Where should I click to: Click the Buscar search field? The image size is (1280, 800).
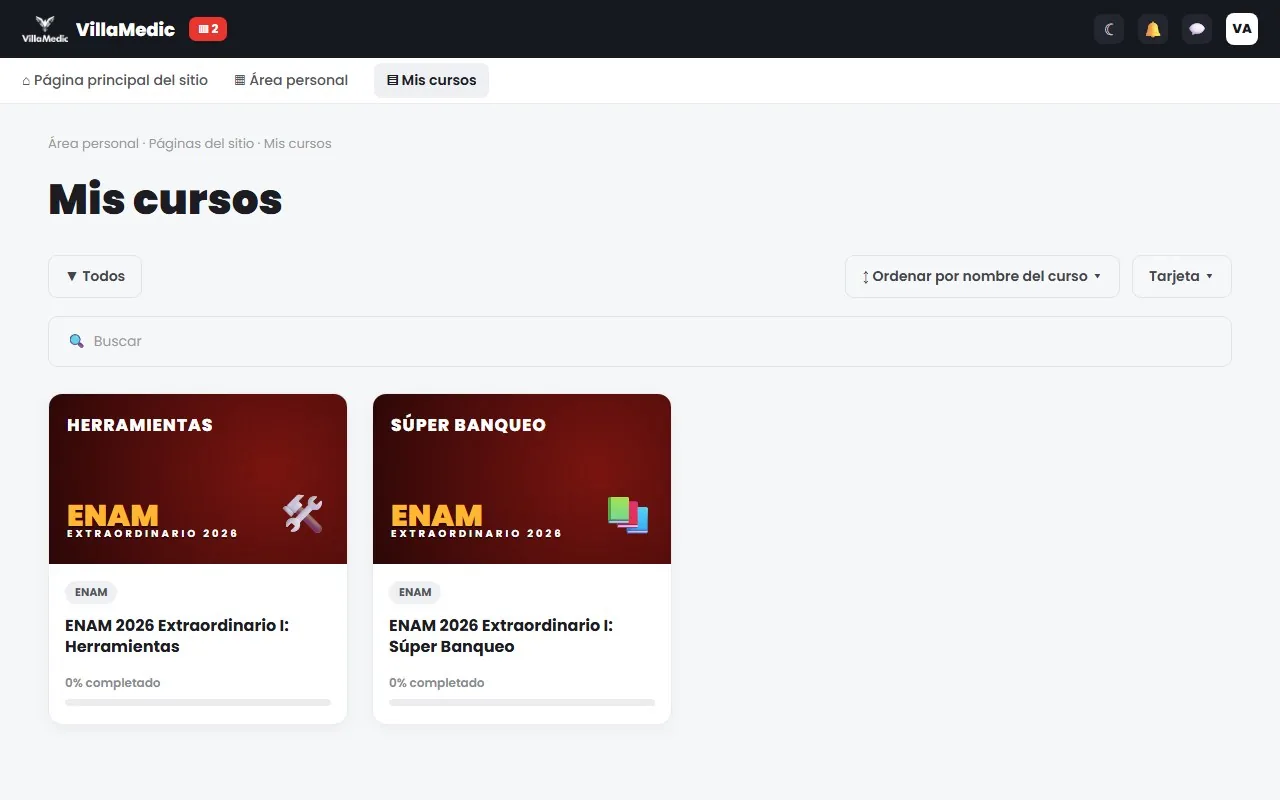click(640, 341)
